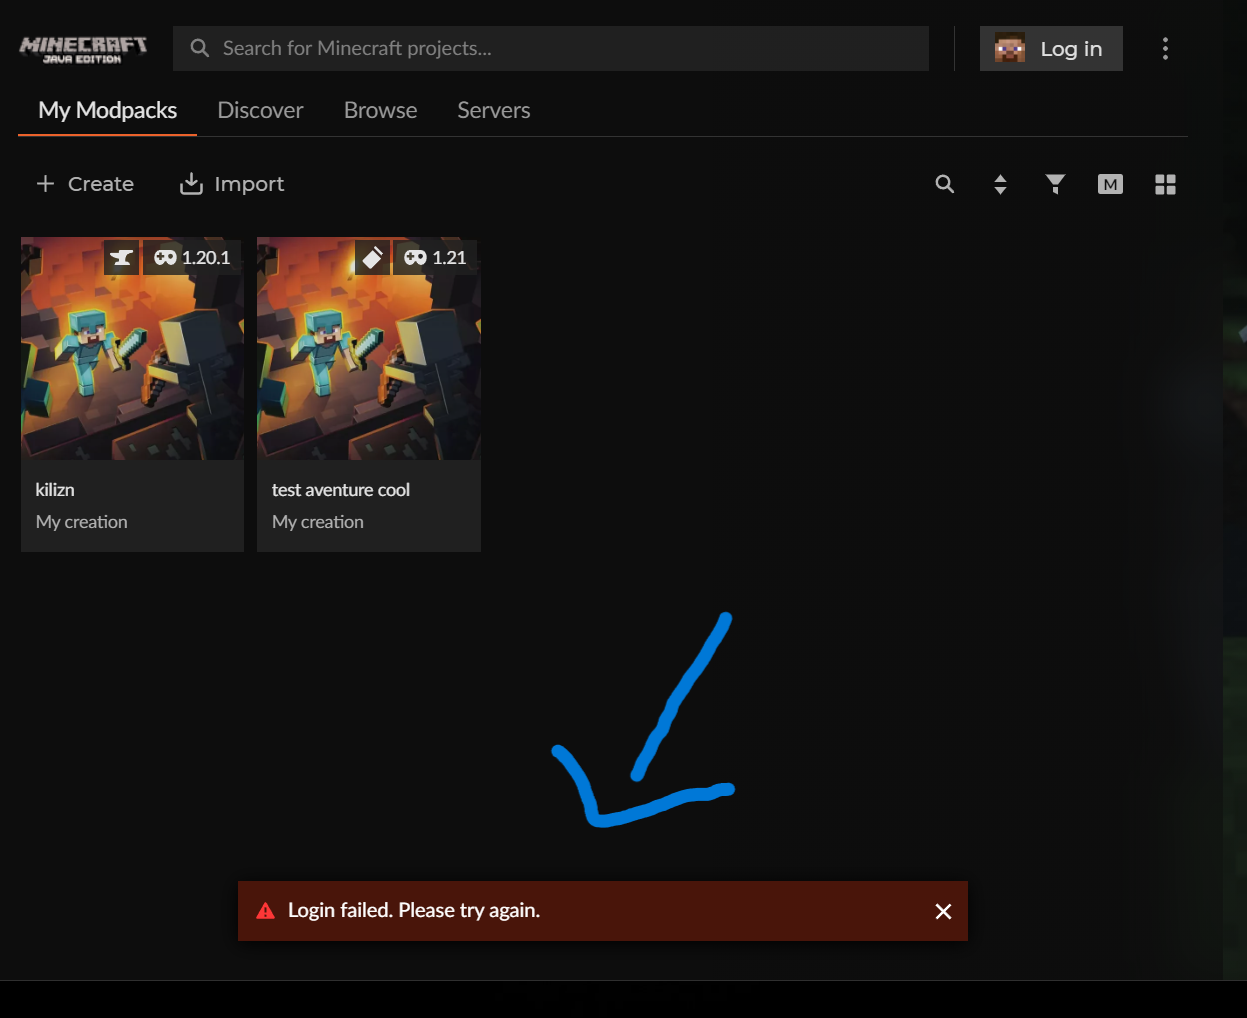Viewport: 1247px width, 1018px height.
Task: Switch to grid view layout
Action: (x=1165, y=184)
